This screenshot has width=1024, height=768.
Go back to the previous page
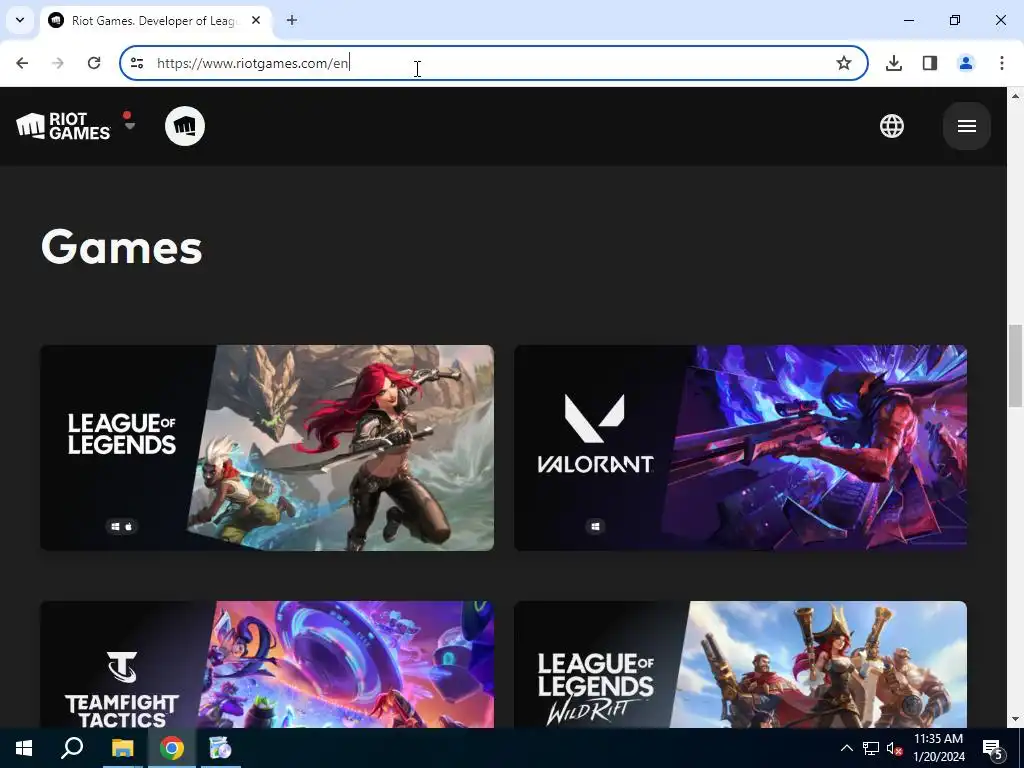(x=22, y=63)
